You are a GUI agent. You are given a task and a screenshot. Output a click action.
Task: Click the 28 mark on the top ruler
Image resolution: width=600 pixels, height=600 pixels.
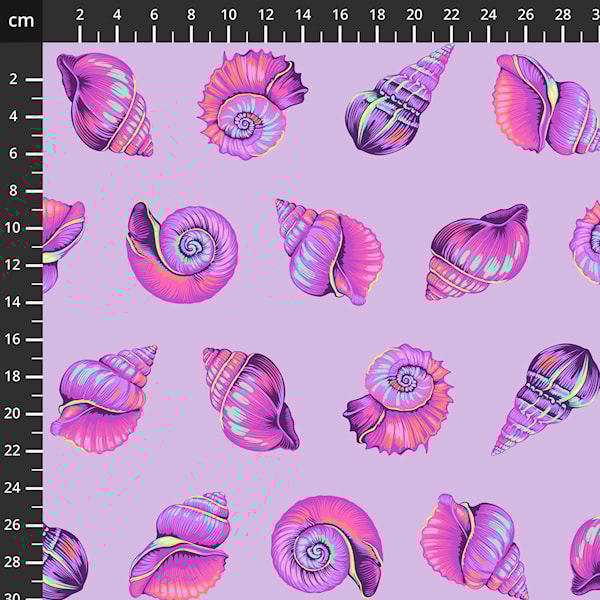[x=562, y=14]
